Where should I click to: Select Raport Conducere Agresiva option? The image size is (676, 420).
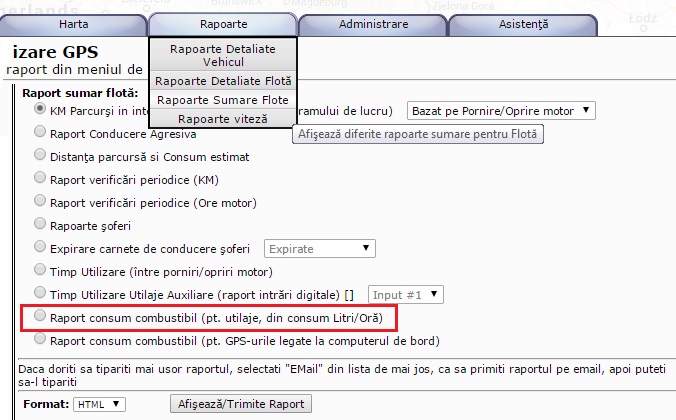point(40,132)
